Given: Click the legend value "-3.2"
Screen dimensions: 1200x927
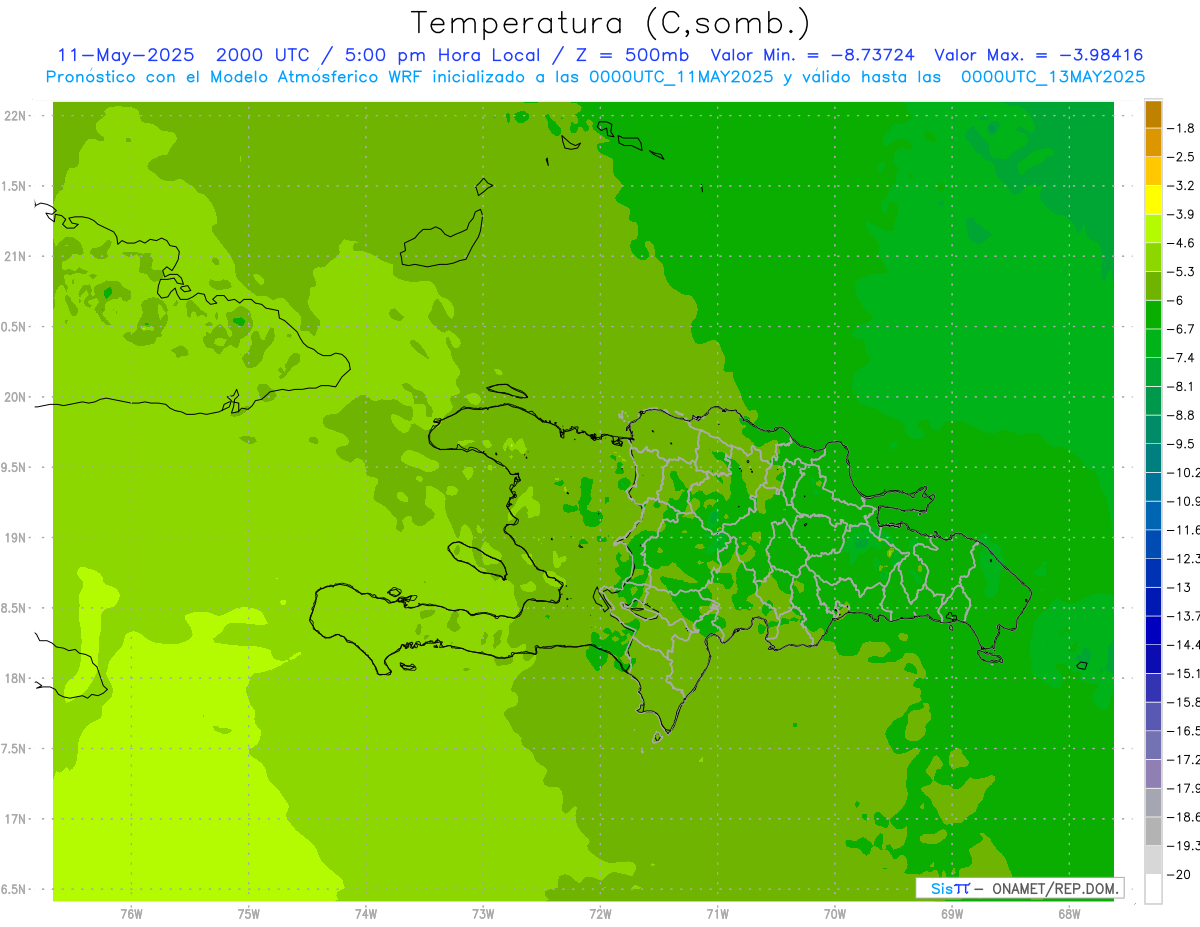Looking at the screenshot, I should (x=1182, y=186).
